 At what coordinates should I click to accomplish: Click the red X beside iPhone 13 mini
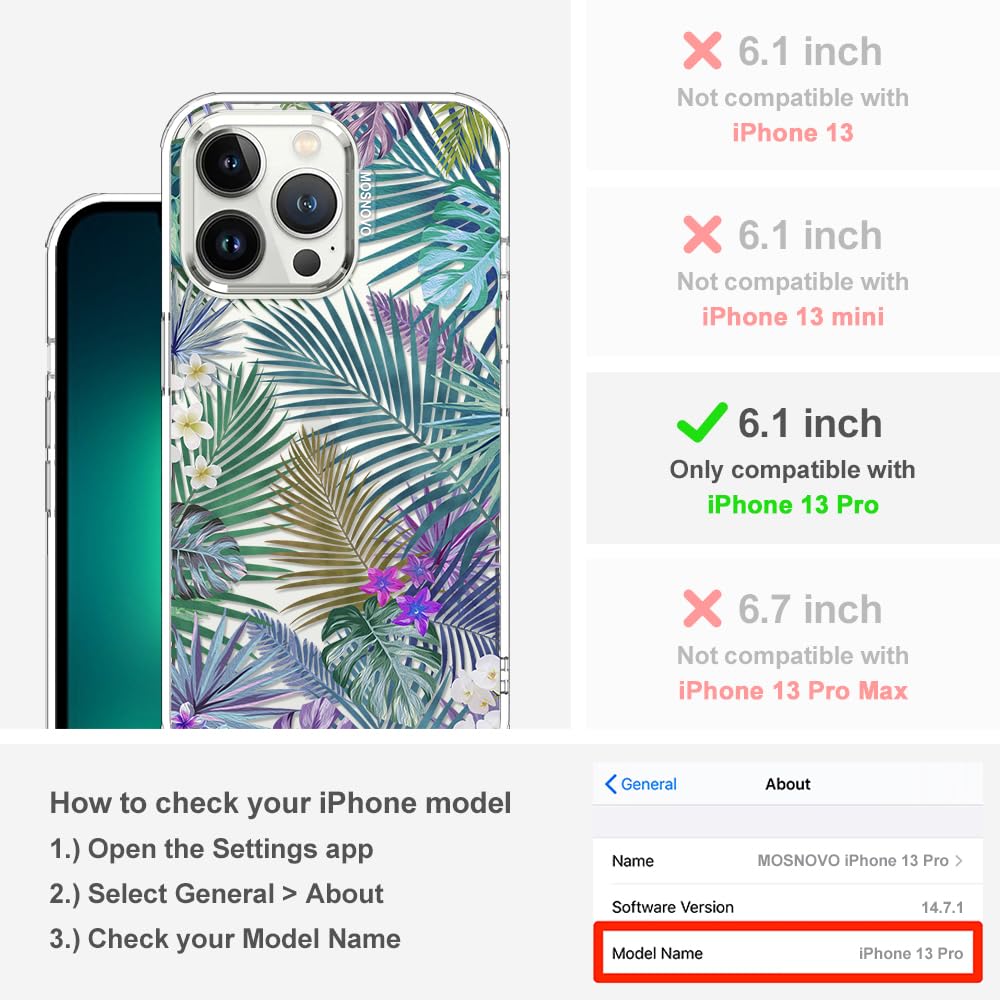pos(702,235)
